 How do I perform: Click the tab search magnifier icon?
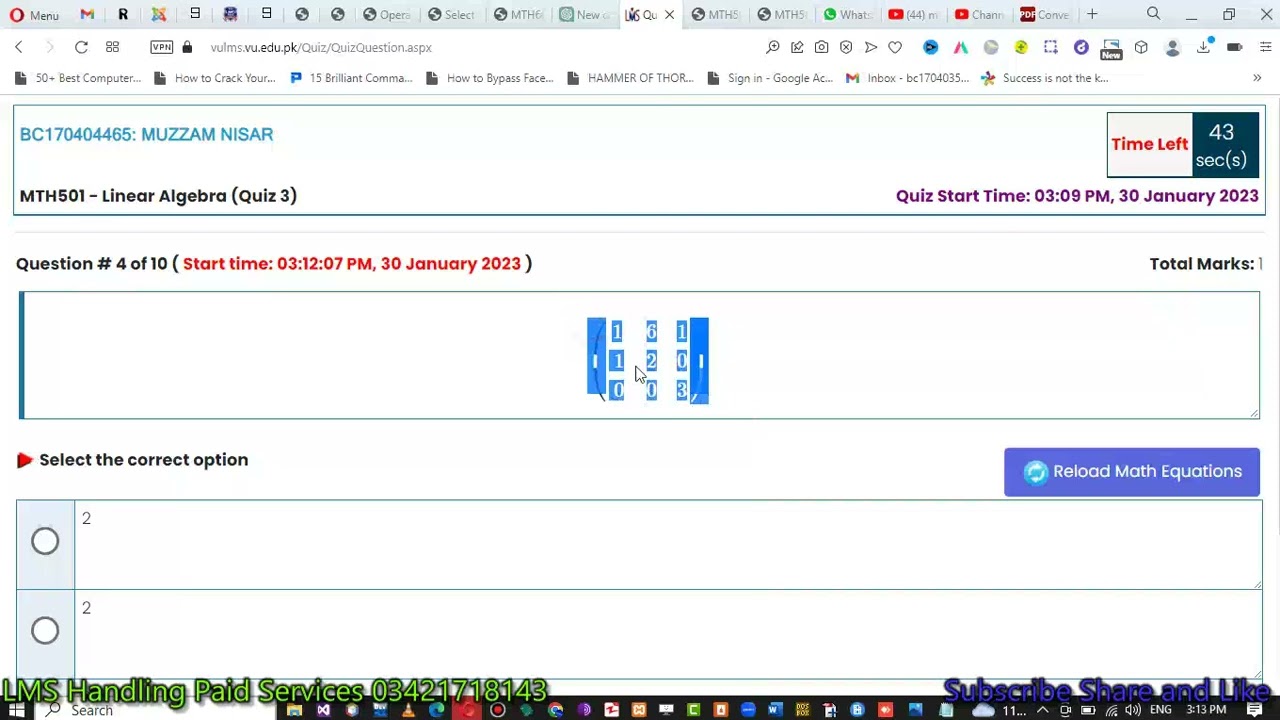click(x=1154, y=14)
